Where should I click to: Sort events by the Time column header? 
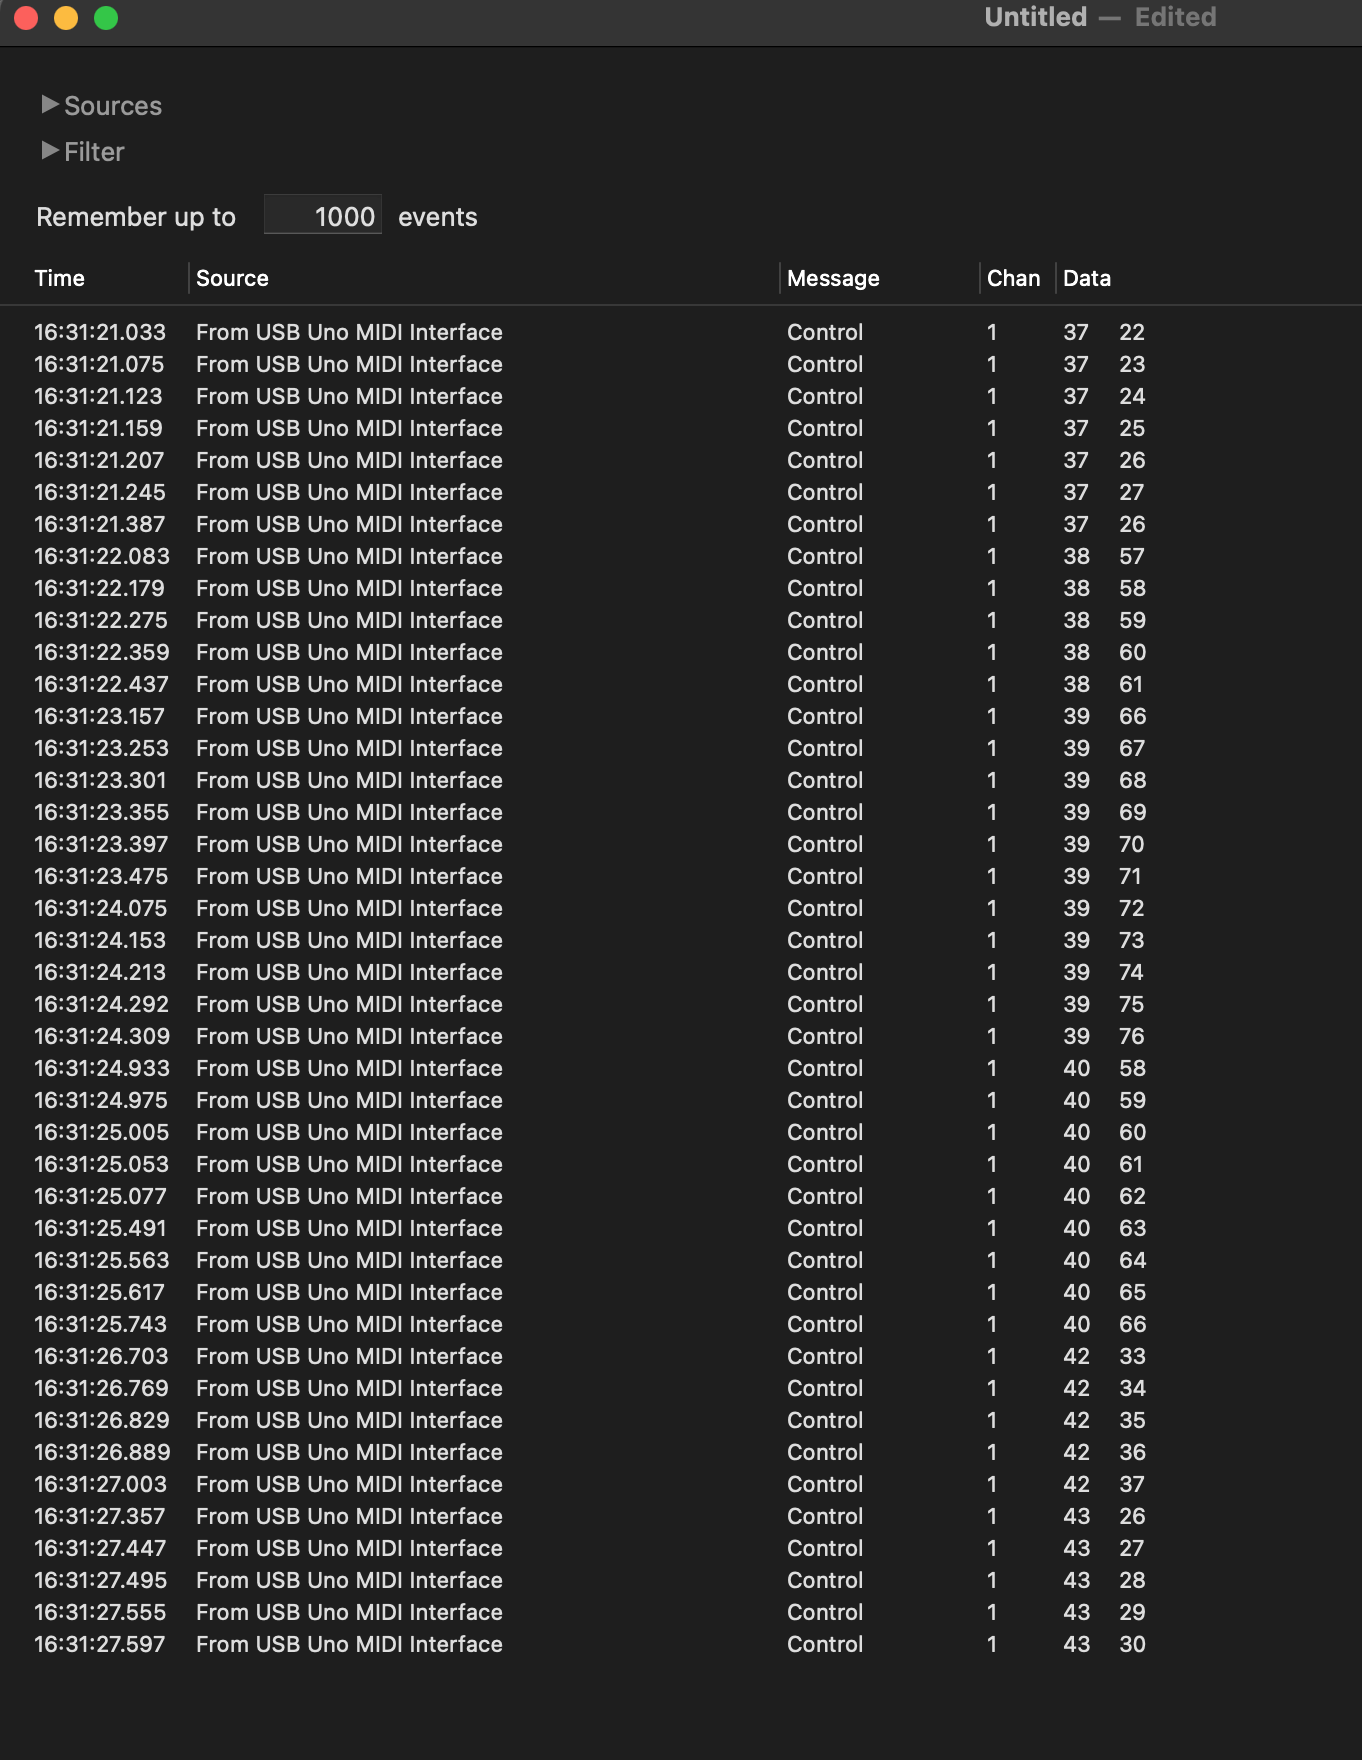tap(60, 278)
